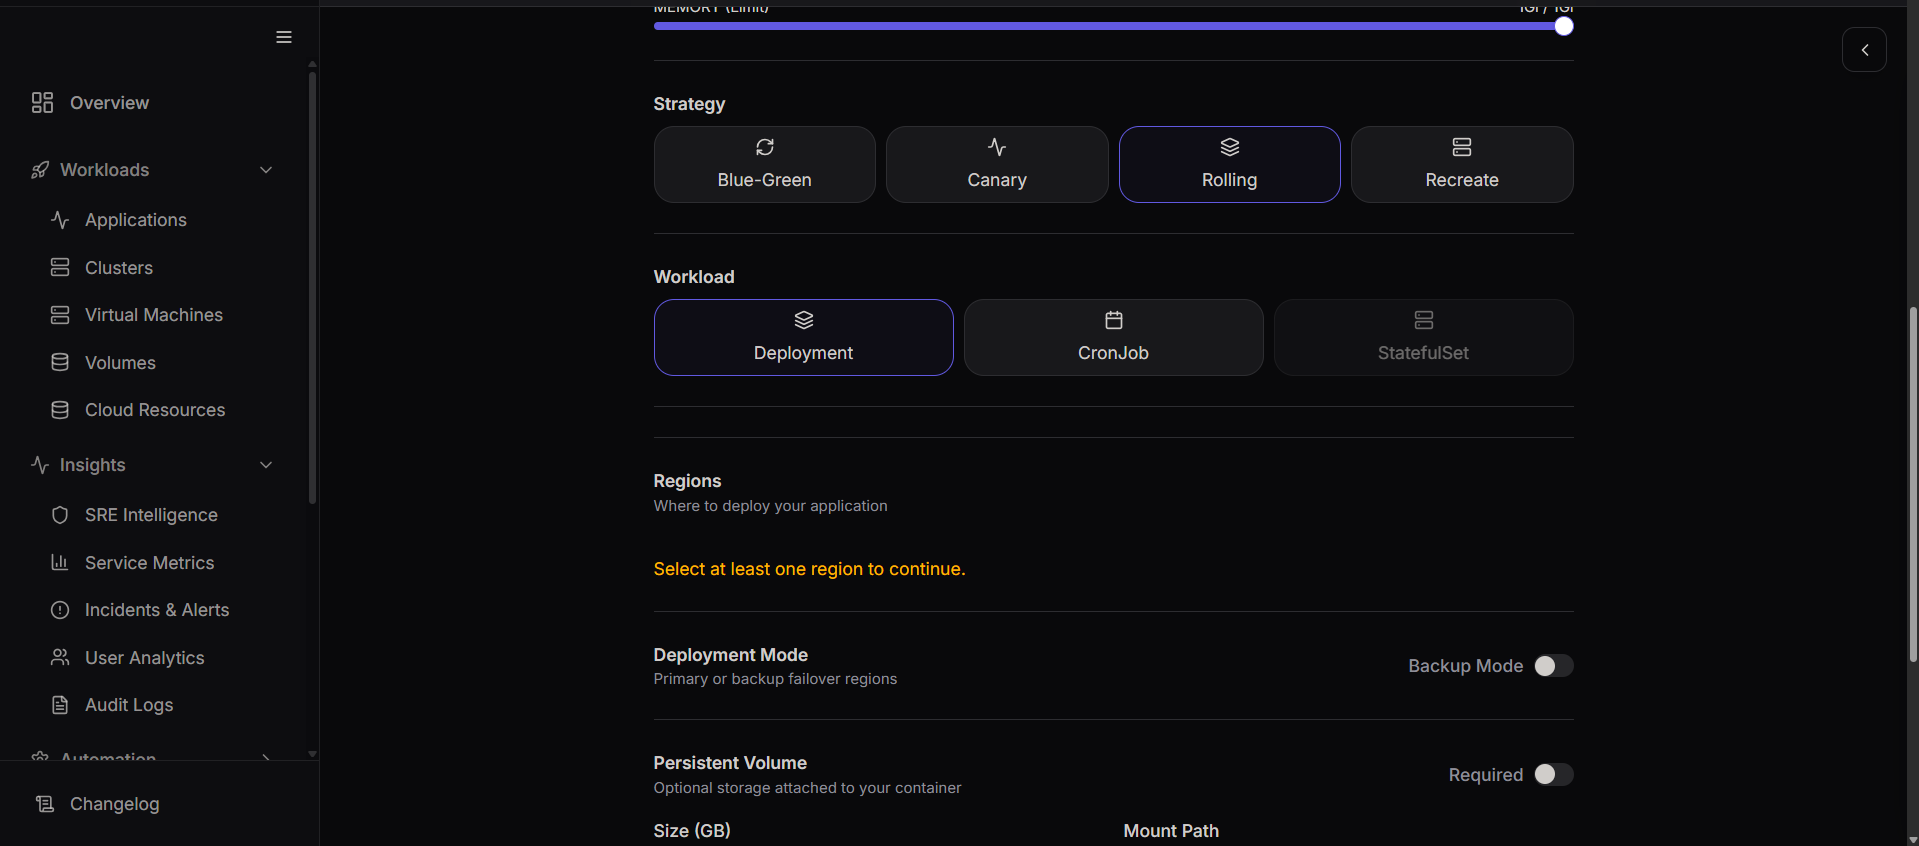Viewport: 1919px width, 846px height.
Task: Click the memory limit slider handle
Action: pos(1564,27)
